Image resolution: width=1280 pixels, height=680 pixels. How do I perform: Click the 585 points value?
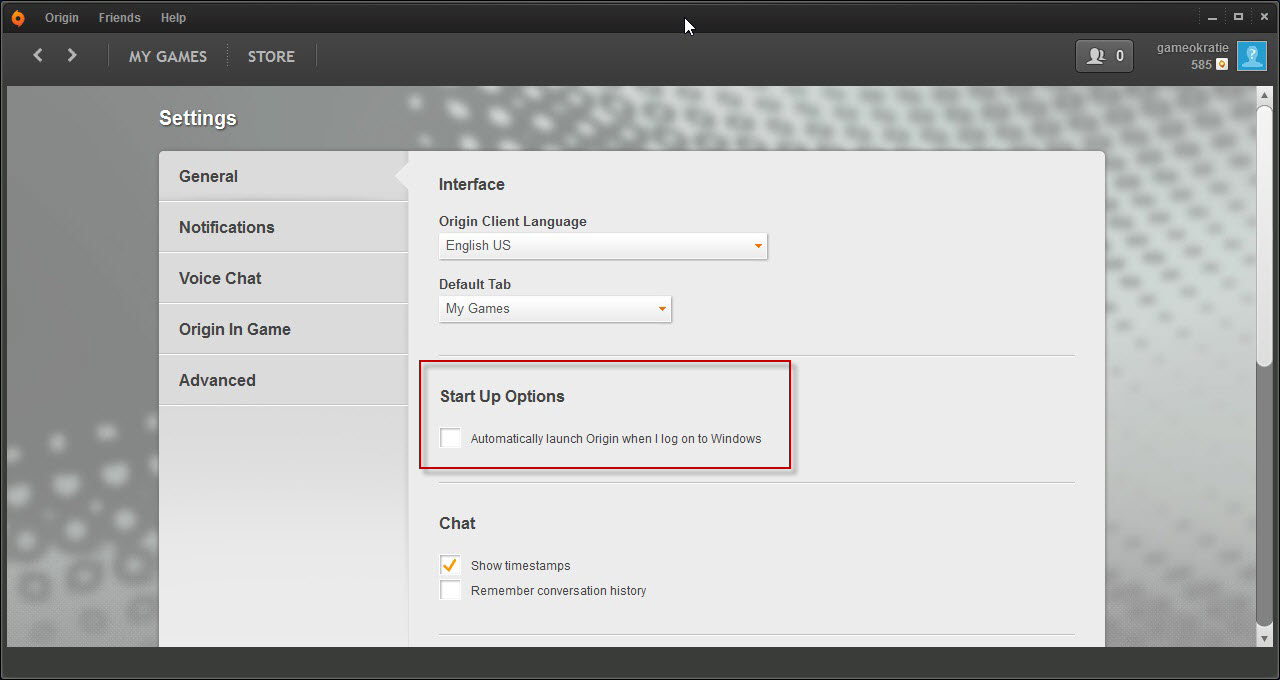(x=1201, y=65)
